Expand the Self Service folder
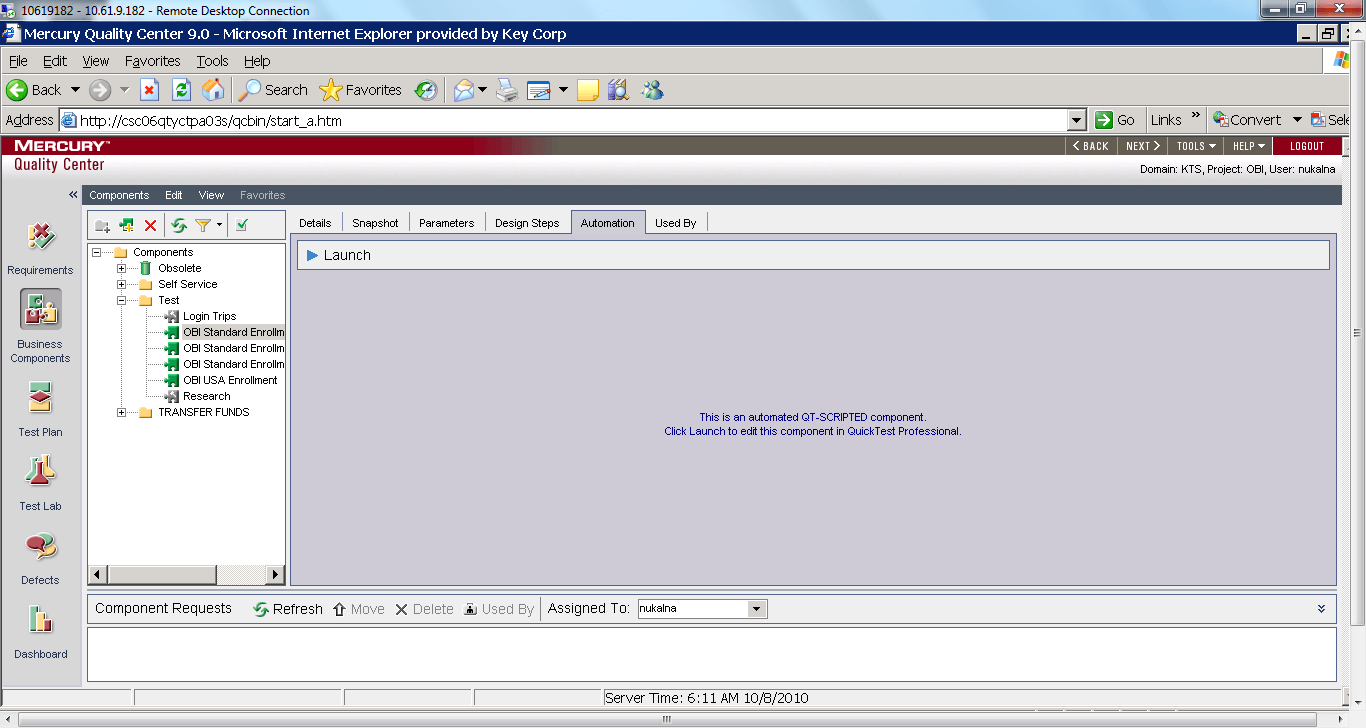 click(122, 284)
